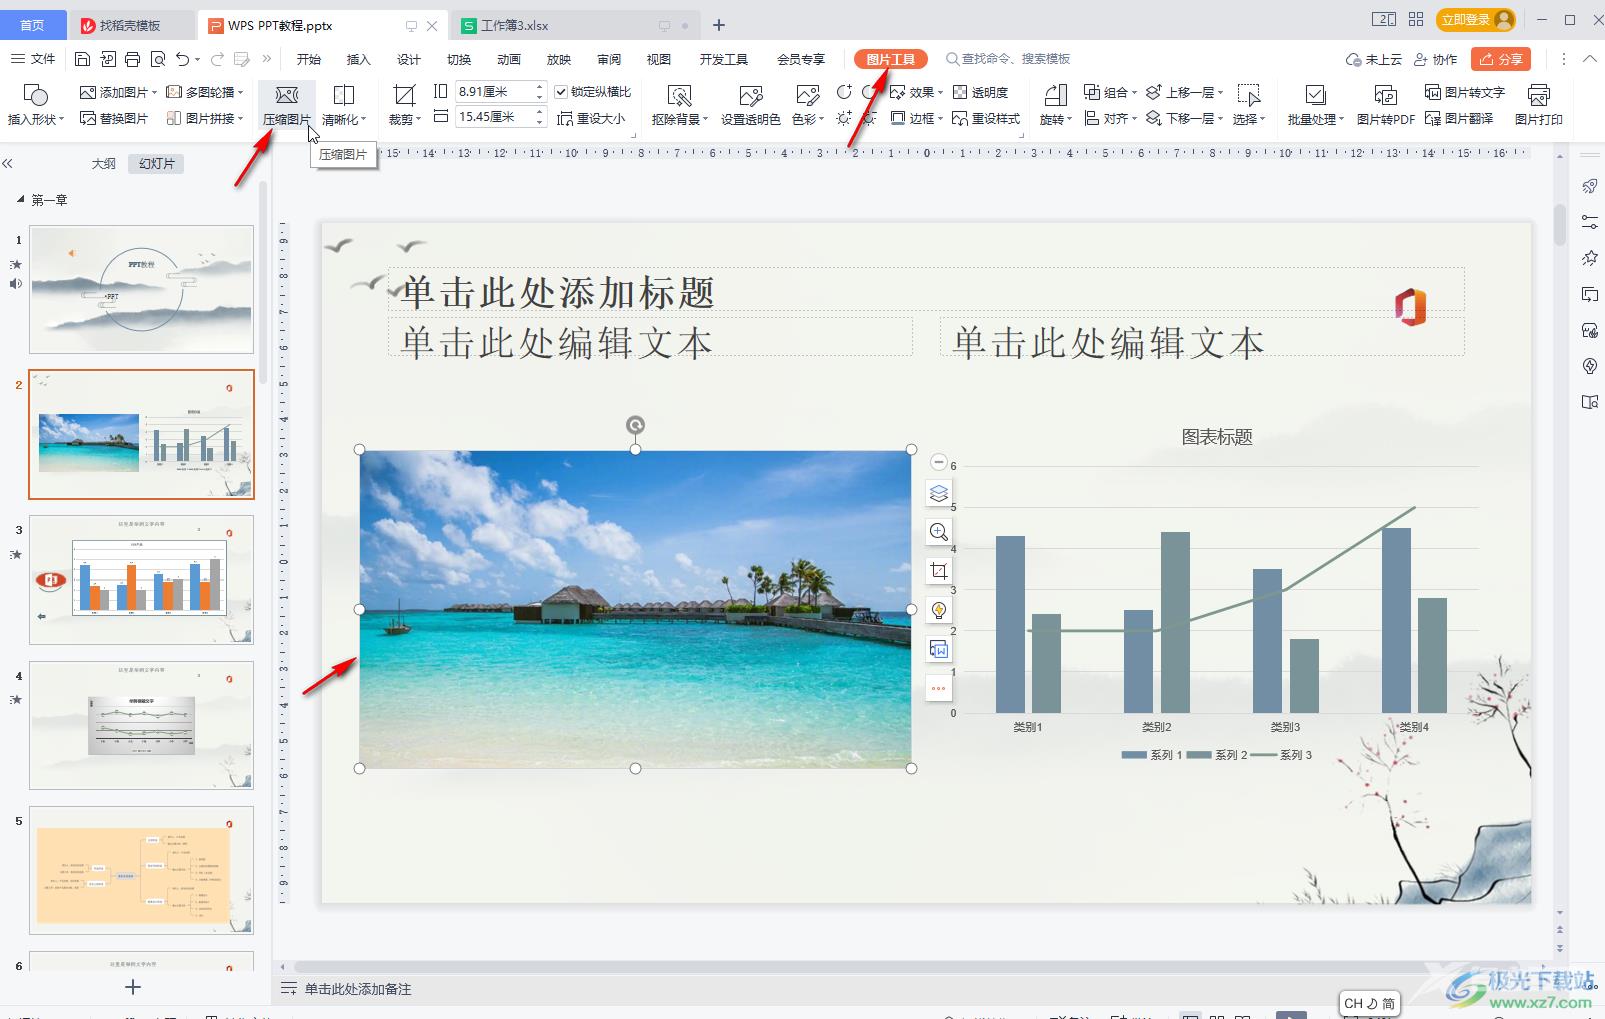The width and height of the screenshot is (1605, 1019).
Task: Select the Crop (裁剪) tool
Action: click(404, 105)
